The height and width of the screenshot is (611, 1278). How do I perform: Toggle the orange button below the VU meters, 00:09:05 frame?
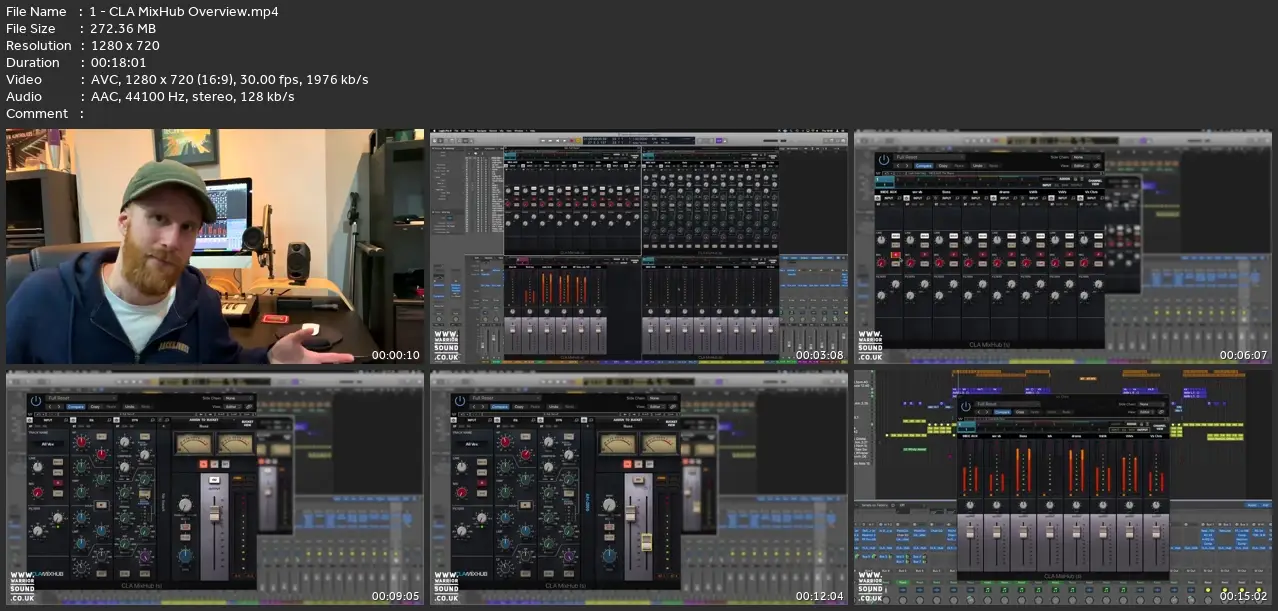coord(203,464)
